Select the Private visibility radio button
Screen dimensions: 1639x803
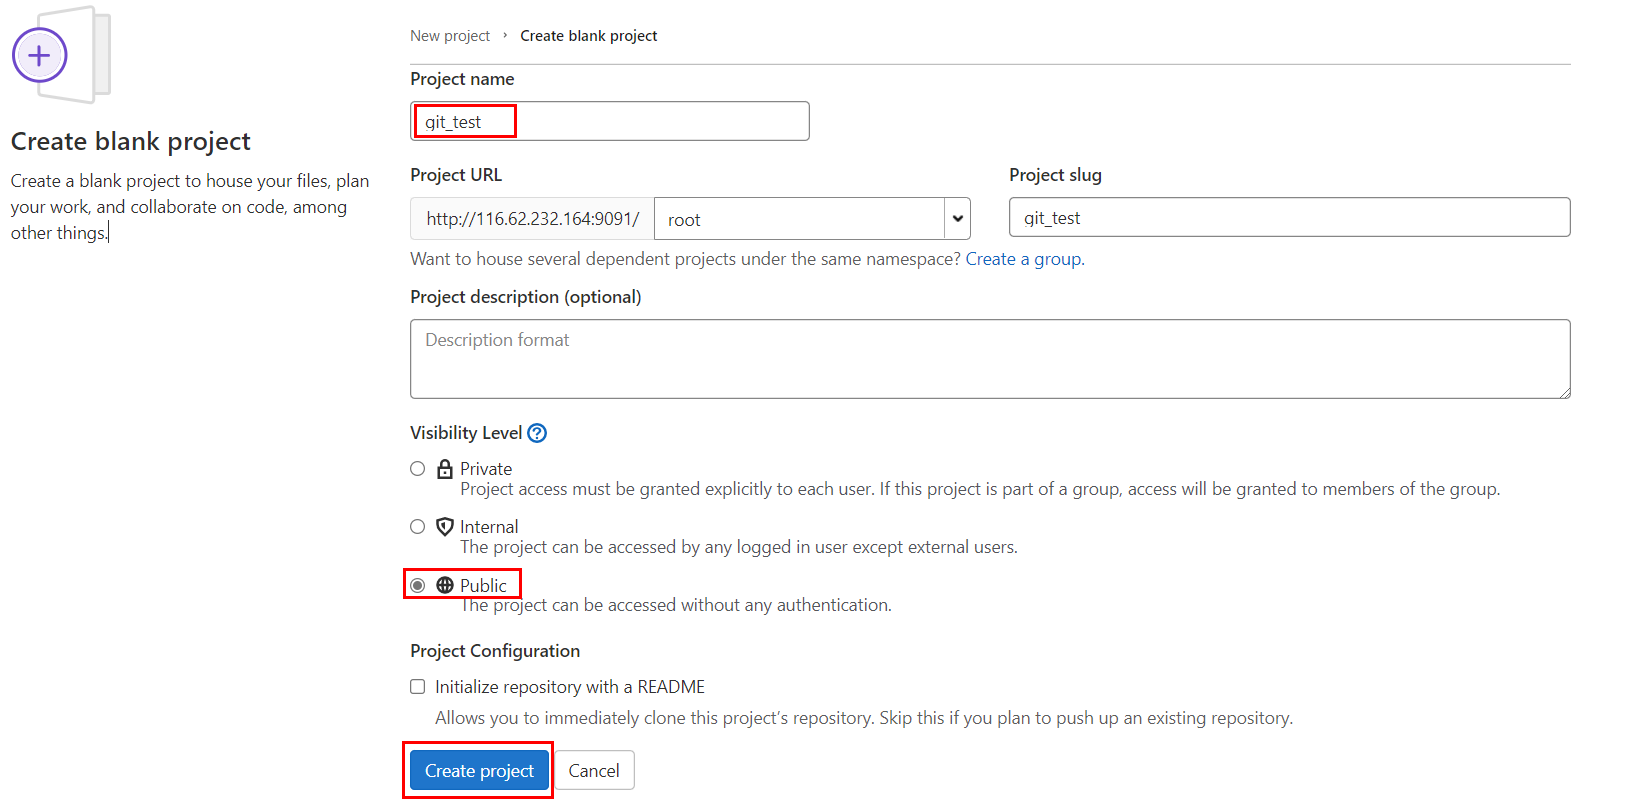pos(418,468)
